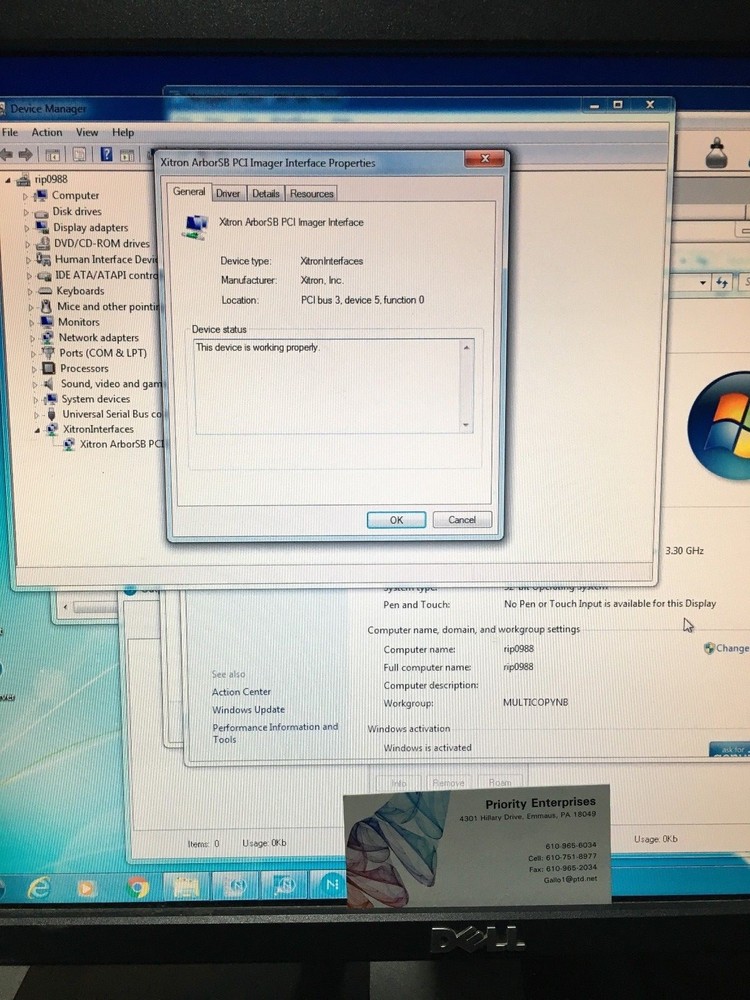This screenshot has width=750, height=1000.
Task: Expand the Sound, video and game controllers arrow
Action: 34,385
